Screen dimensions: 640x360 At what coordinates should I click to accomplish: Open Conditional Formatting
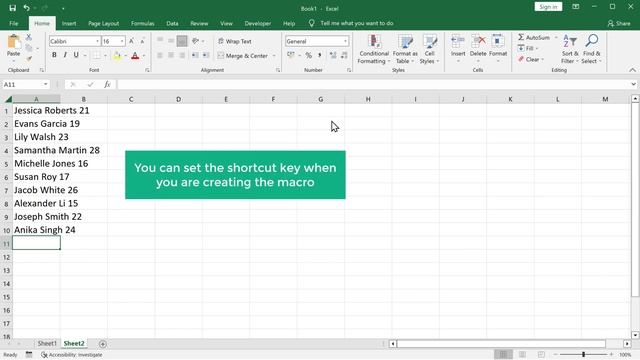(x=373, y=49)
